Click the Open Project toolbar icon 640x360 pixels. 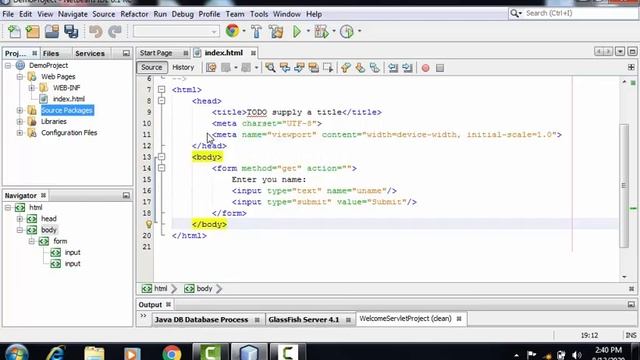point(52,31)
